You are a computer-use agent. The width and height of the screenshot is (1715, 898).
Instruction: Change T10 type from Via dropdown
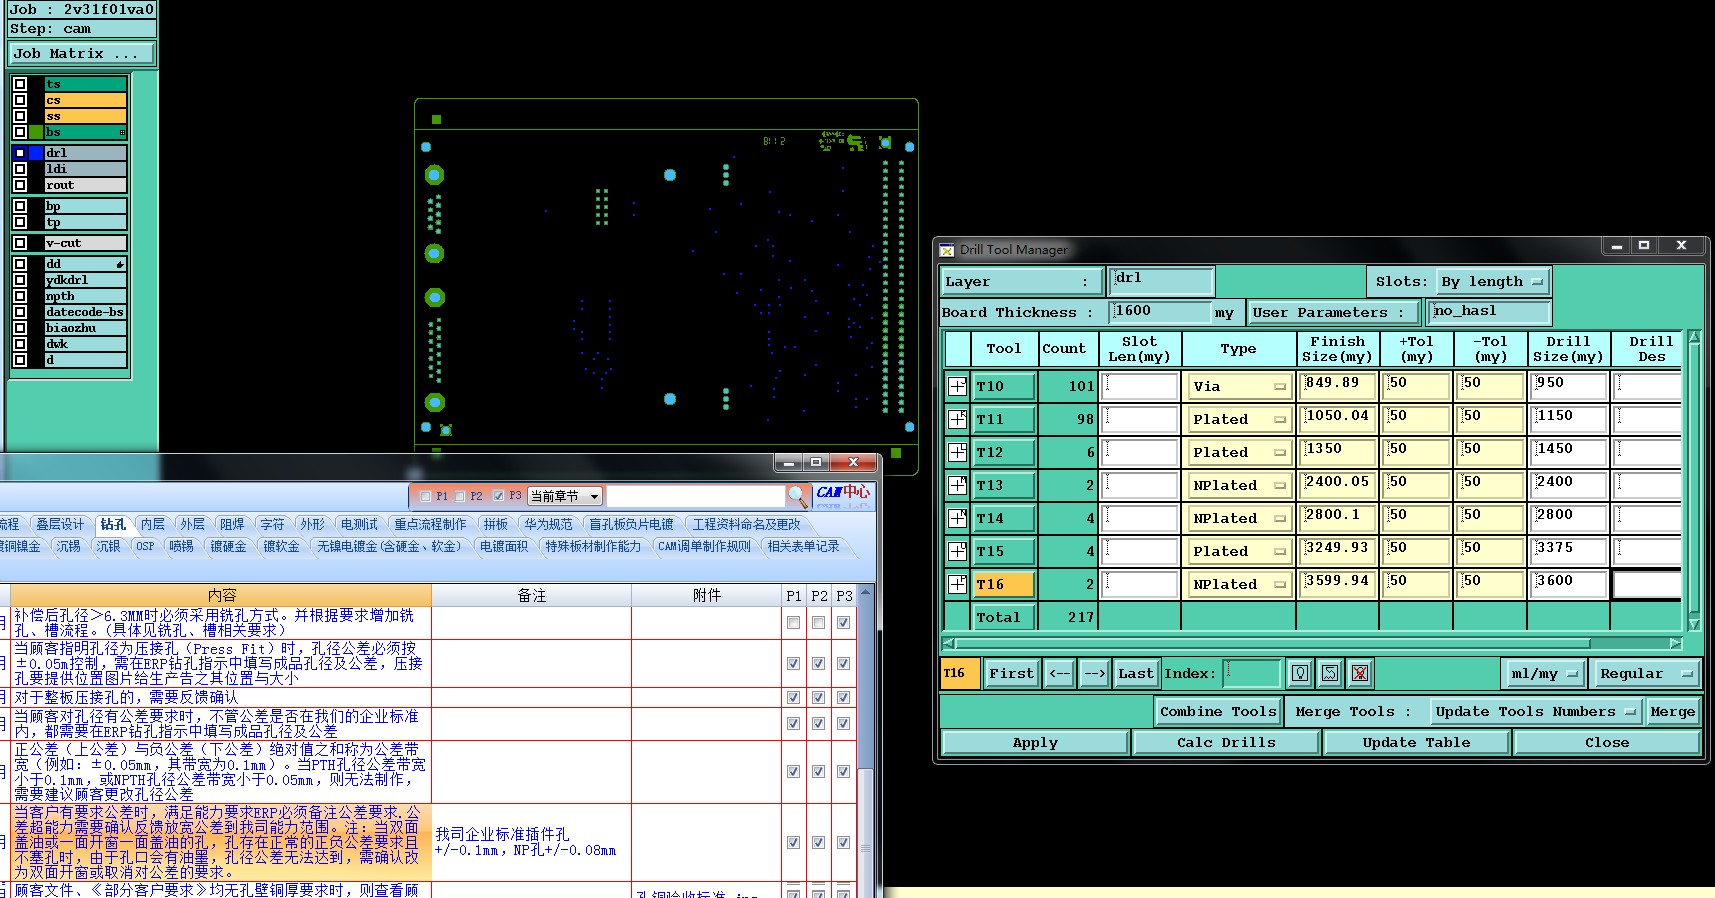tap(1238, 386)
